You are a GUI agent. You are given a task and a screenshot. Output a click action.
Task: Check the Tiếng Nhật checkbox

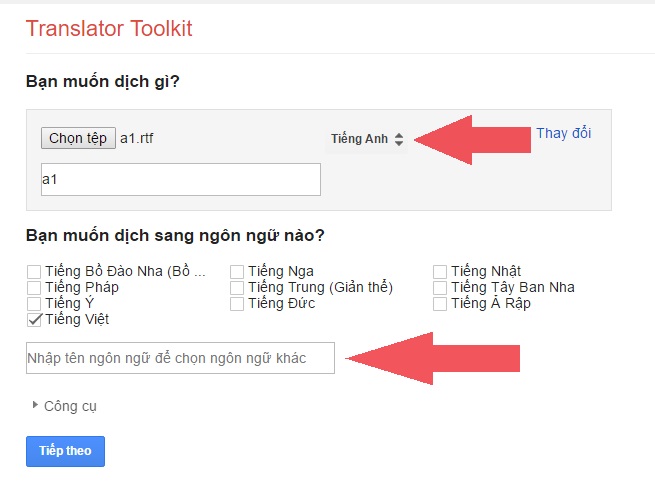point(440,272)
